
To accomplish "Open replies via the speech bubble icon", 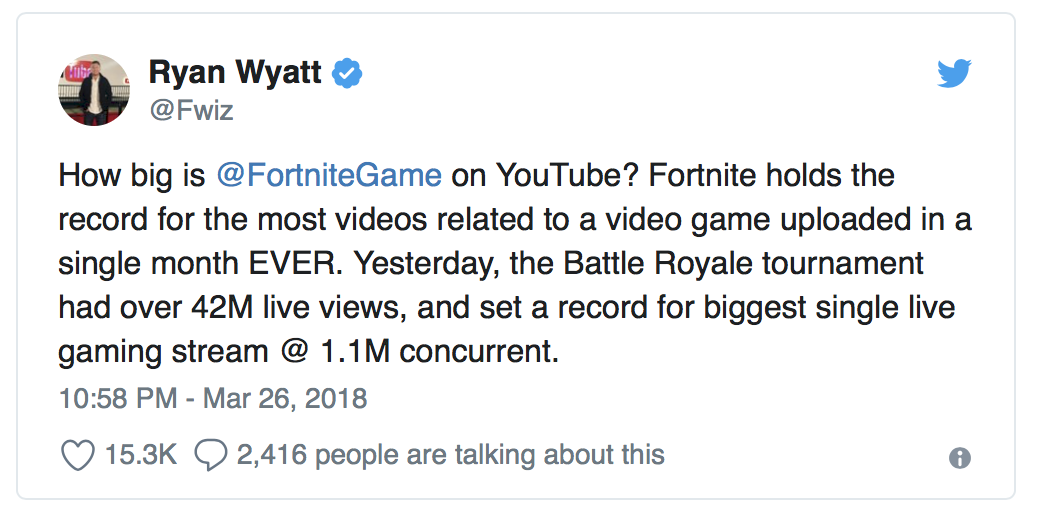I will (x=211, y=456).
